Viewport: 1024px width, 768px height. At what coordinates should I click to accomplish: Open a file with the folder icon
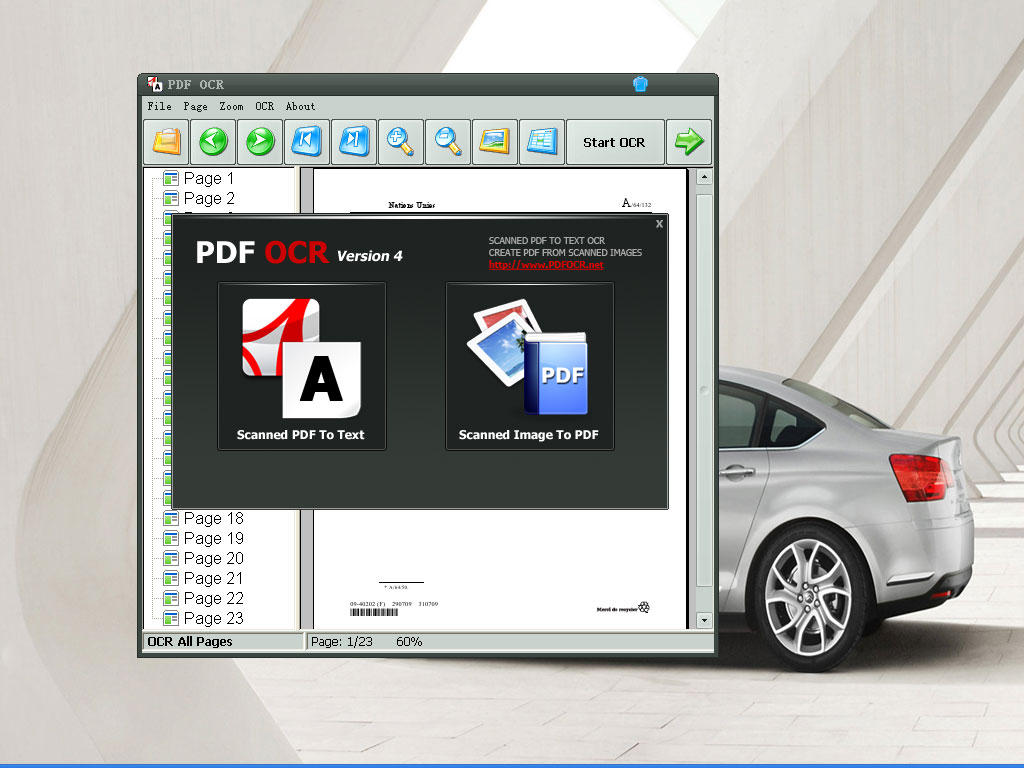(x=167, y=142)
